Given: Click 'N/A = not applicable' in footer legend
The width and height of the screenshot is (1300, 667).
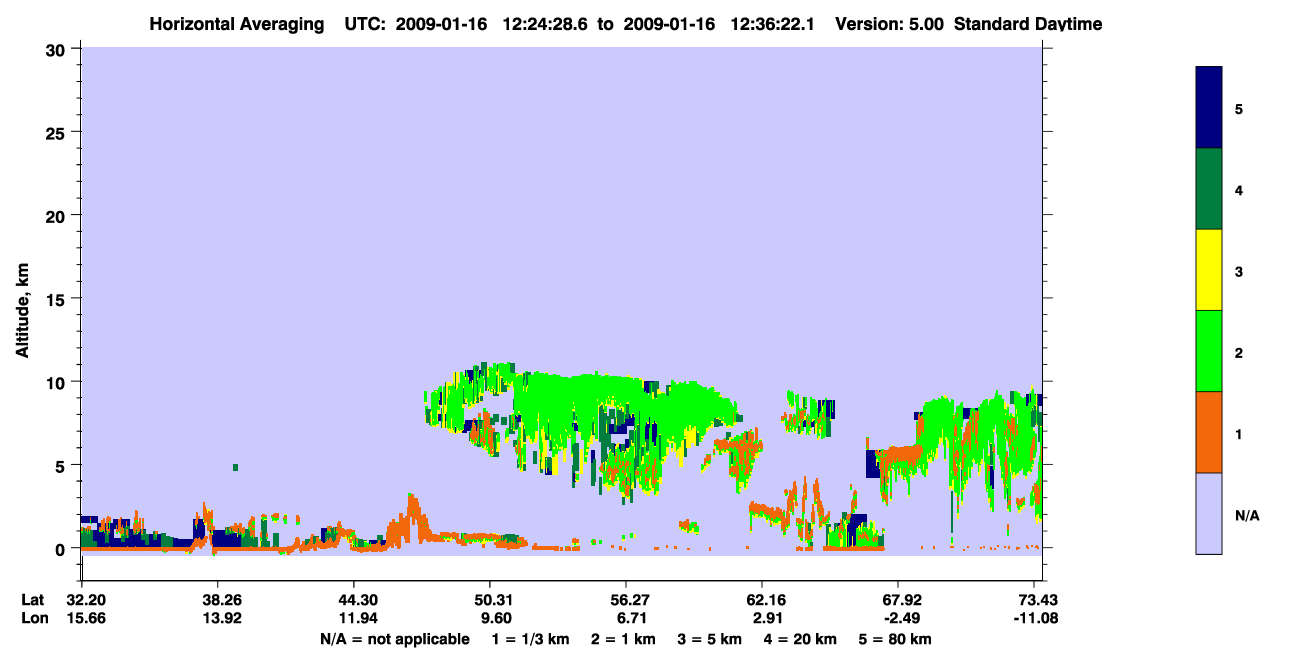Looking at the screenshot, I should point(395,639).
